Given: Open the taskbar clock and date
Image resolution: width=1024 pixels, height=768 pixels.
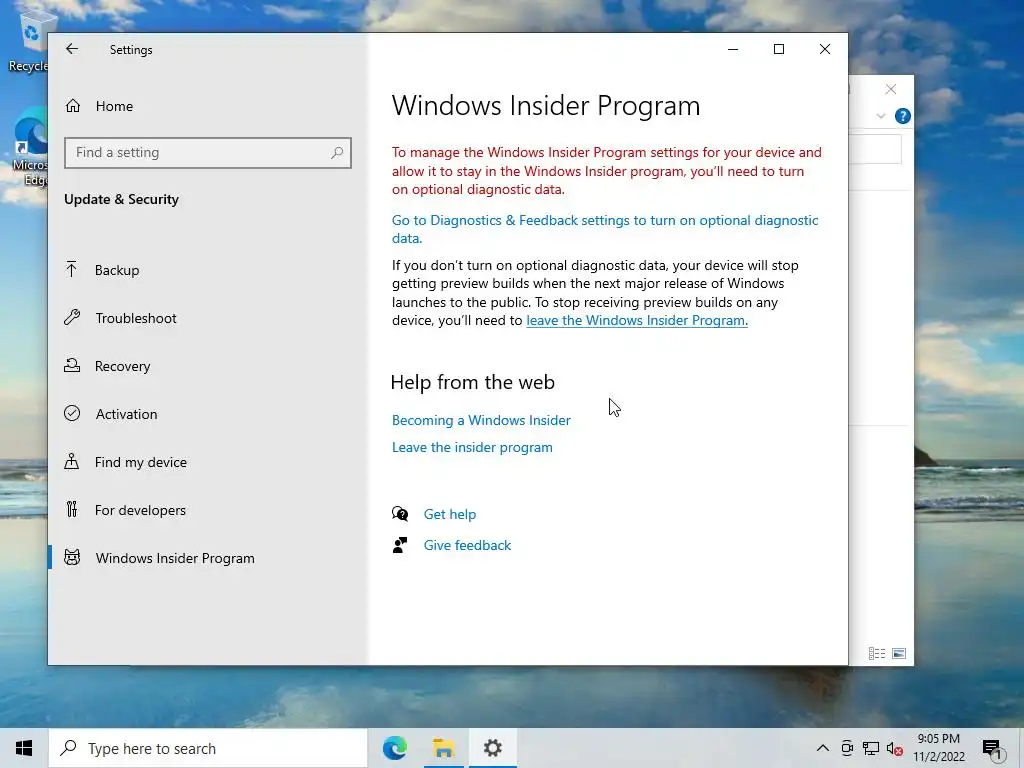Looking at the screenshot, I should [938, 748].
